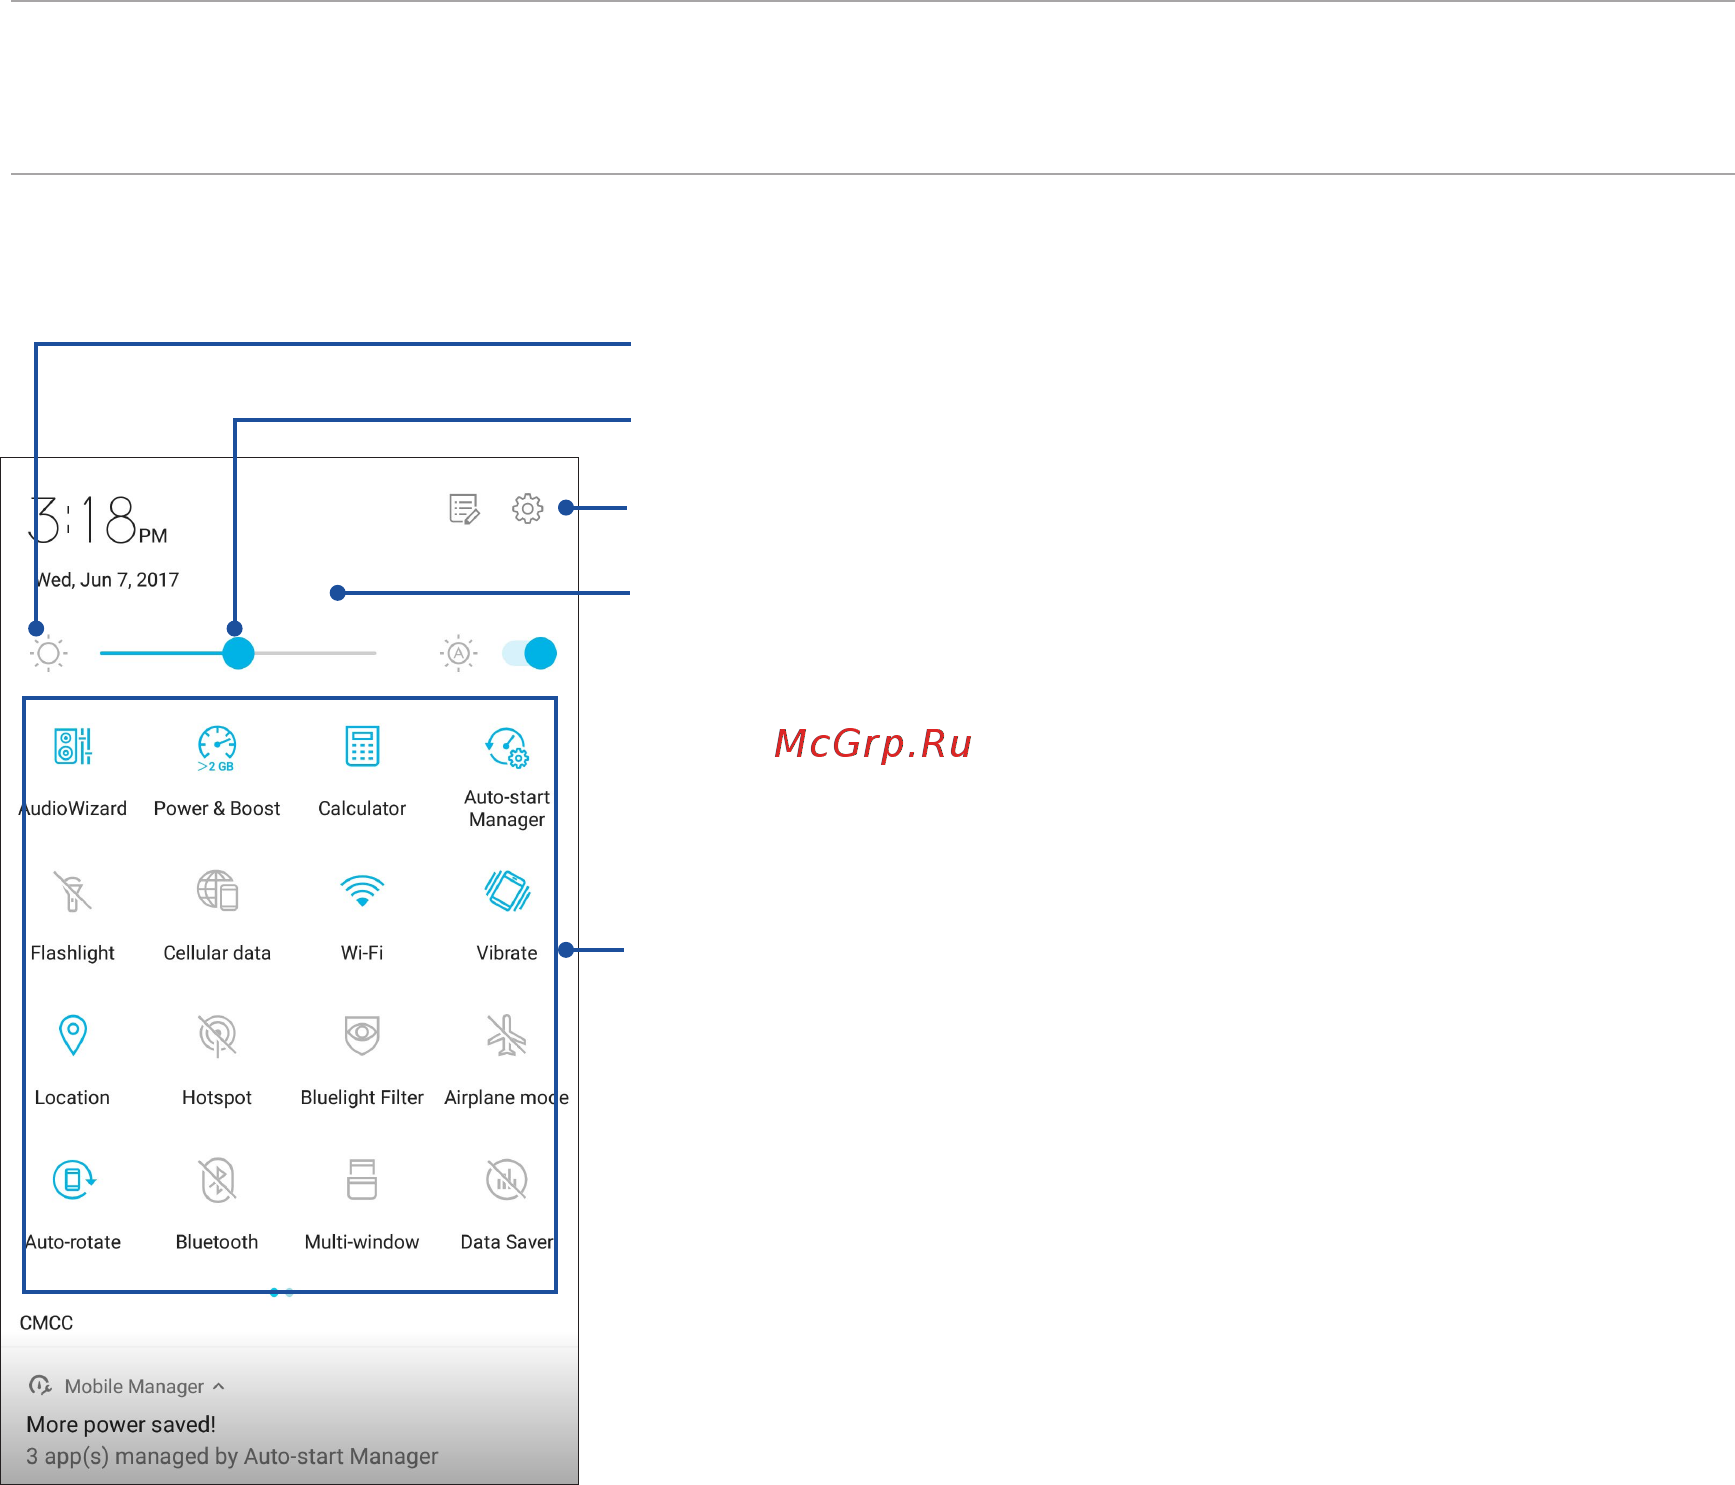The image size is (1735, 1485).
Task: Tap the CMCC carrier label
Action: 46,1323
